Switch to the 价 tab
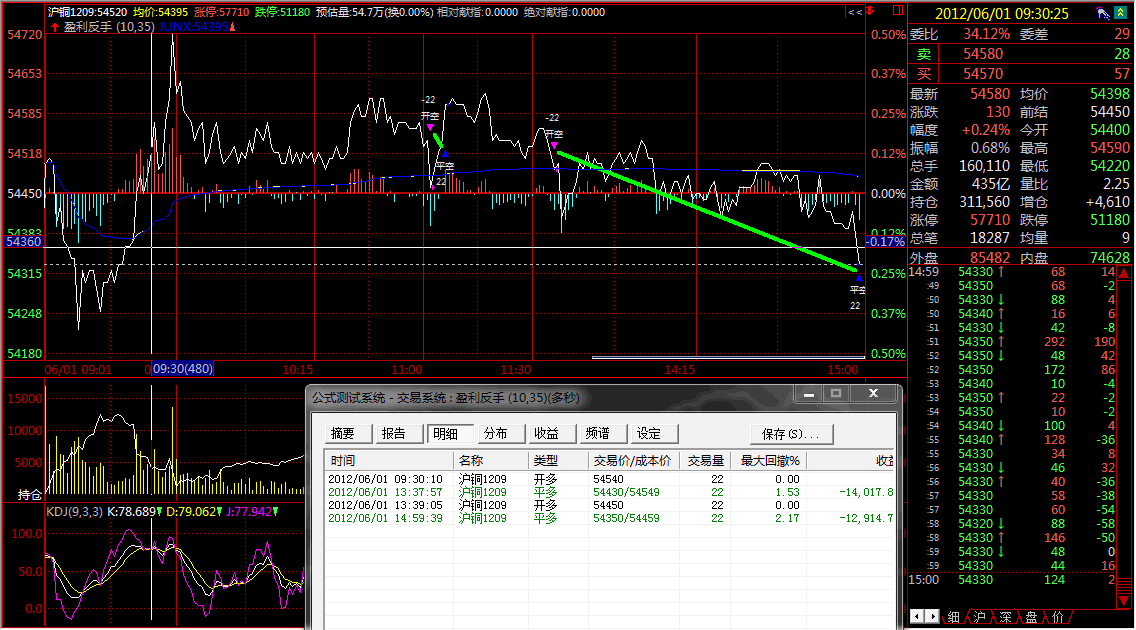 click(1058, 617)
